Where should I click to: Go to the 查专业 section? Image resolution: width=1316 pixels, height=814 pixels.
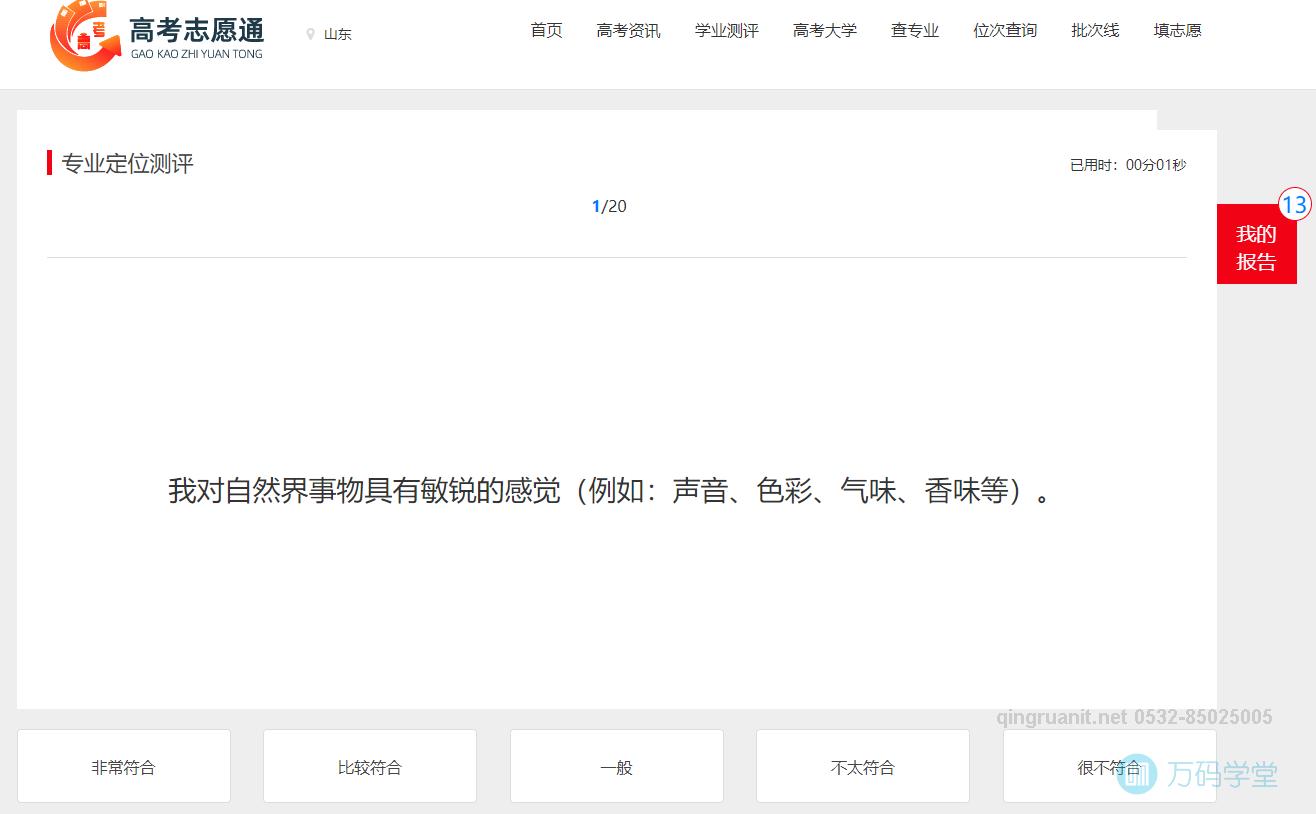(x=913, y=30)
